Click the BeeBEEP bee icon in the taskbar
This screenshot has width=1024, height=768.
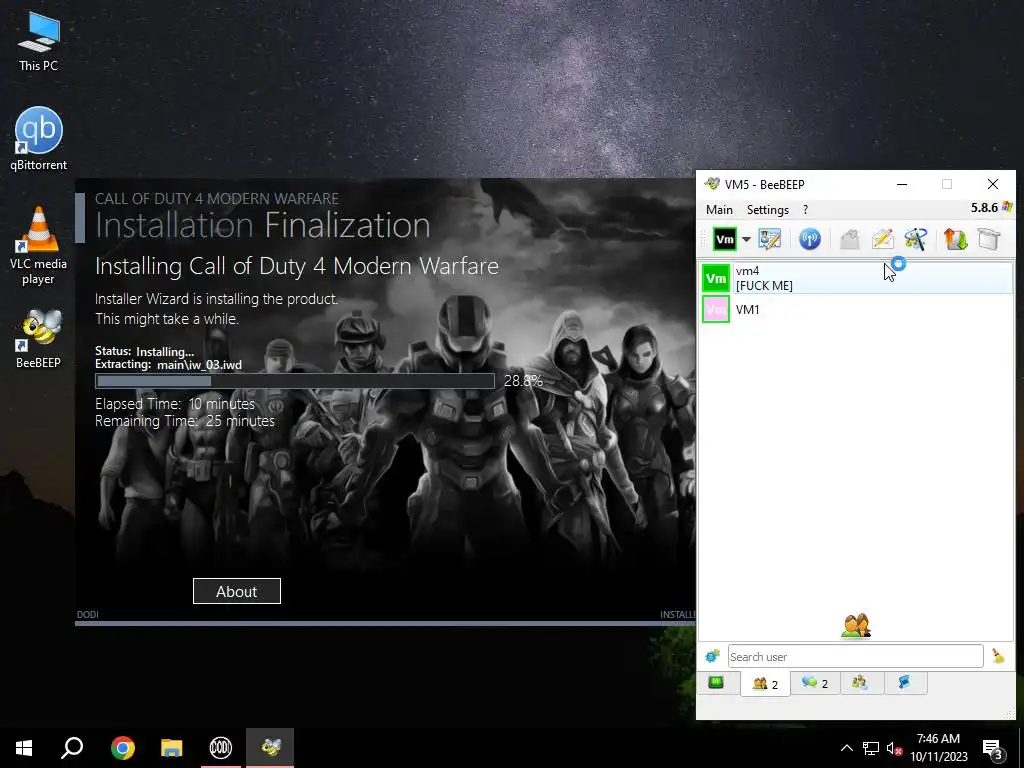click(270, 748)
